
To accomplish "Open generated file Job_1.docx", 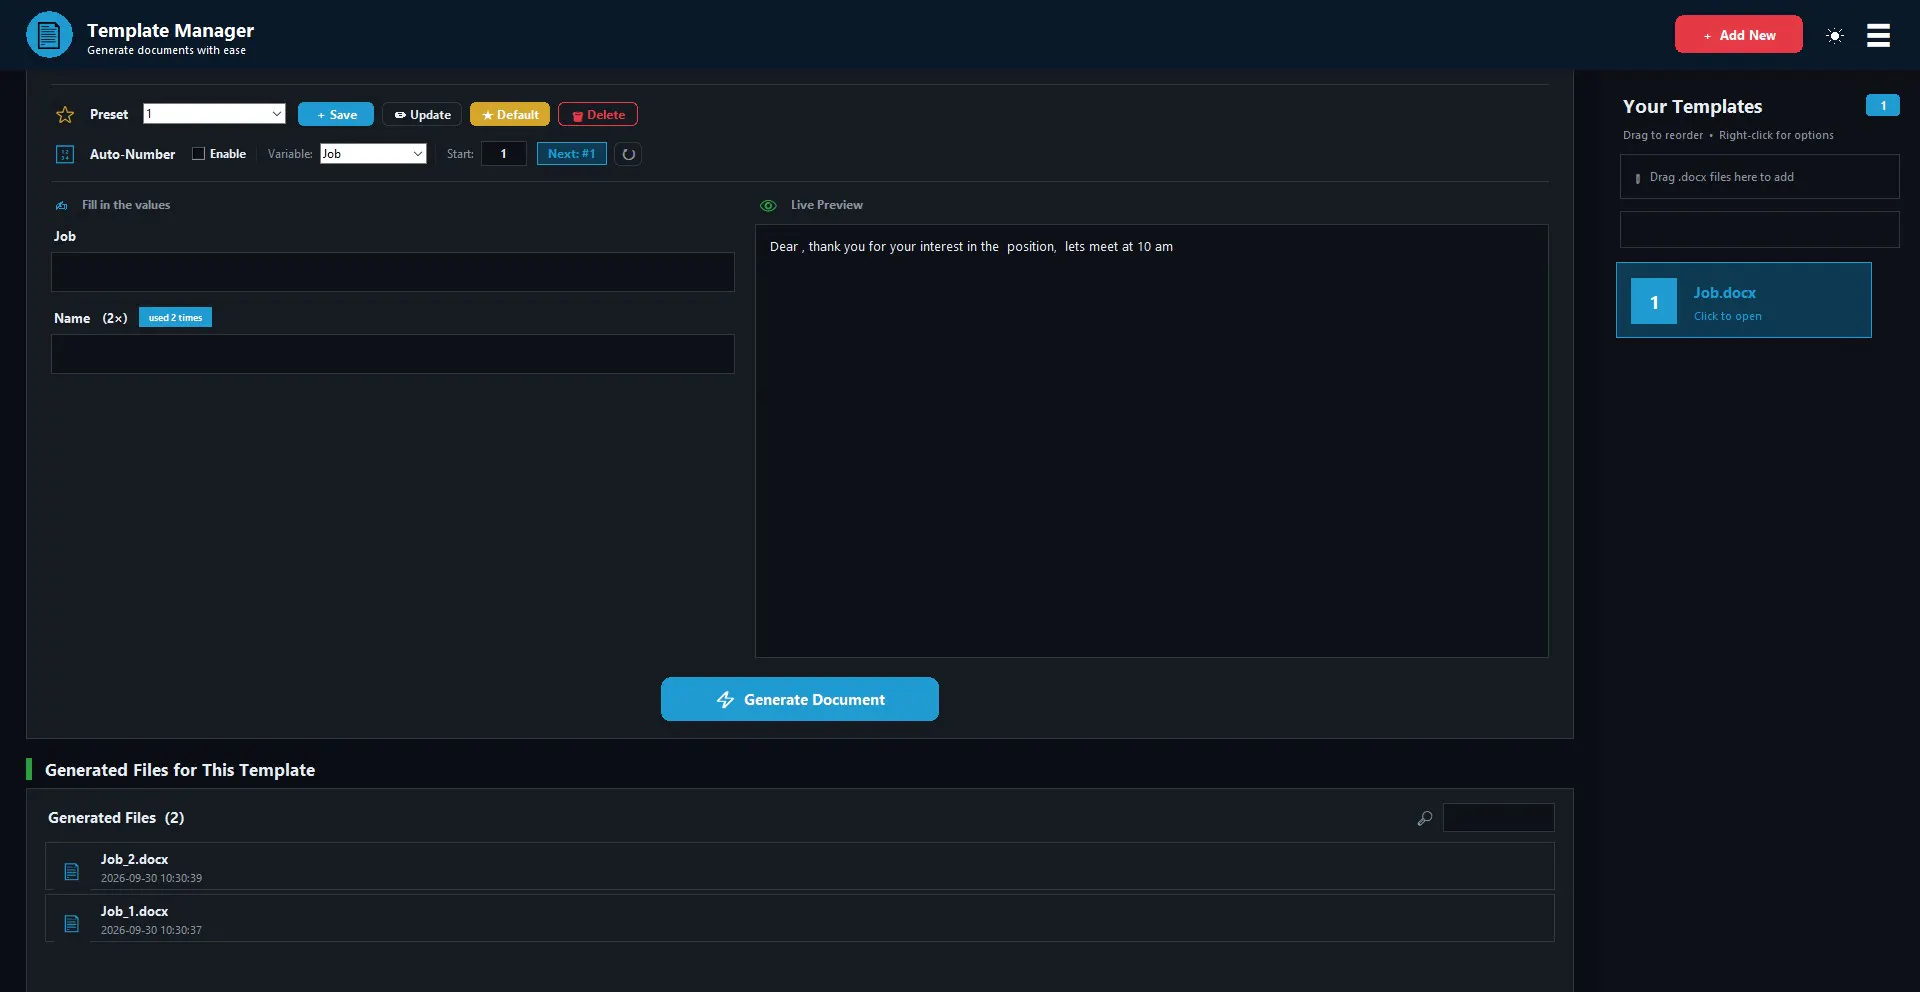I will 800,918.
